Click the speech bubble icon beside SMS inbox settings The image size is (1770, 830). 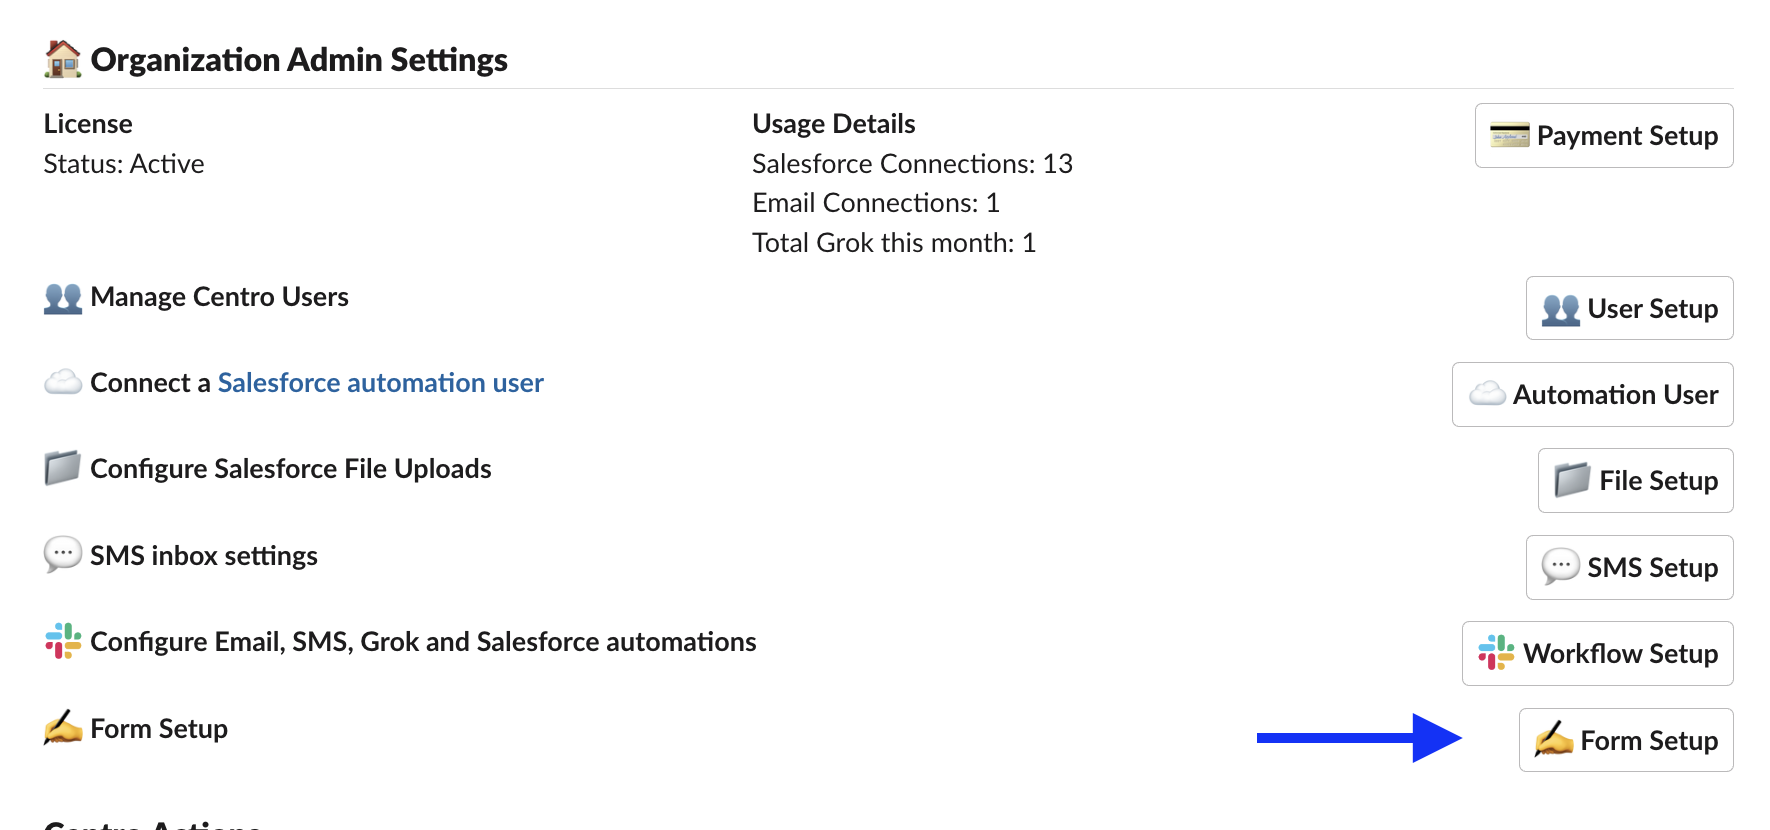coord(63,554)
